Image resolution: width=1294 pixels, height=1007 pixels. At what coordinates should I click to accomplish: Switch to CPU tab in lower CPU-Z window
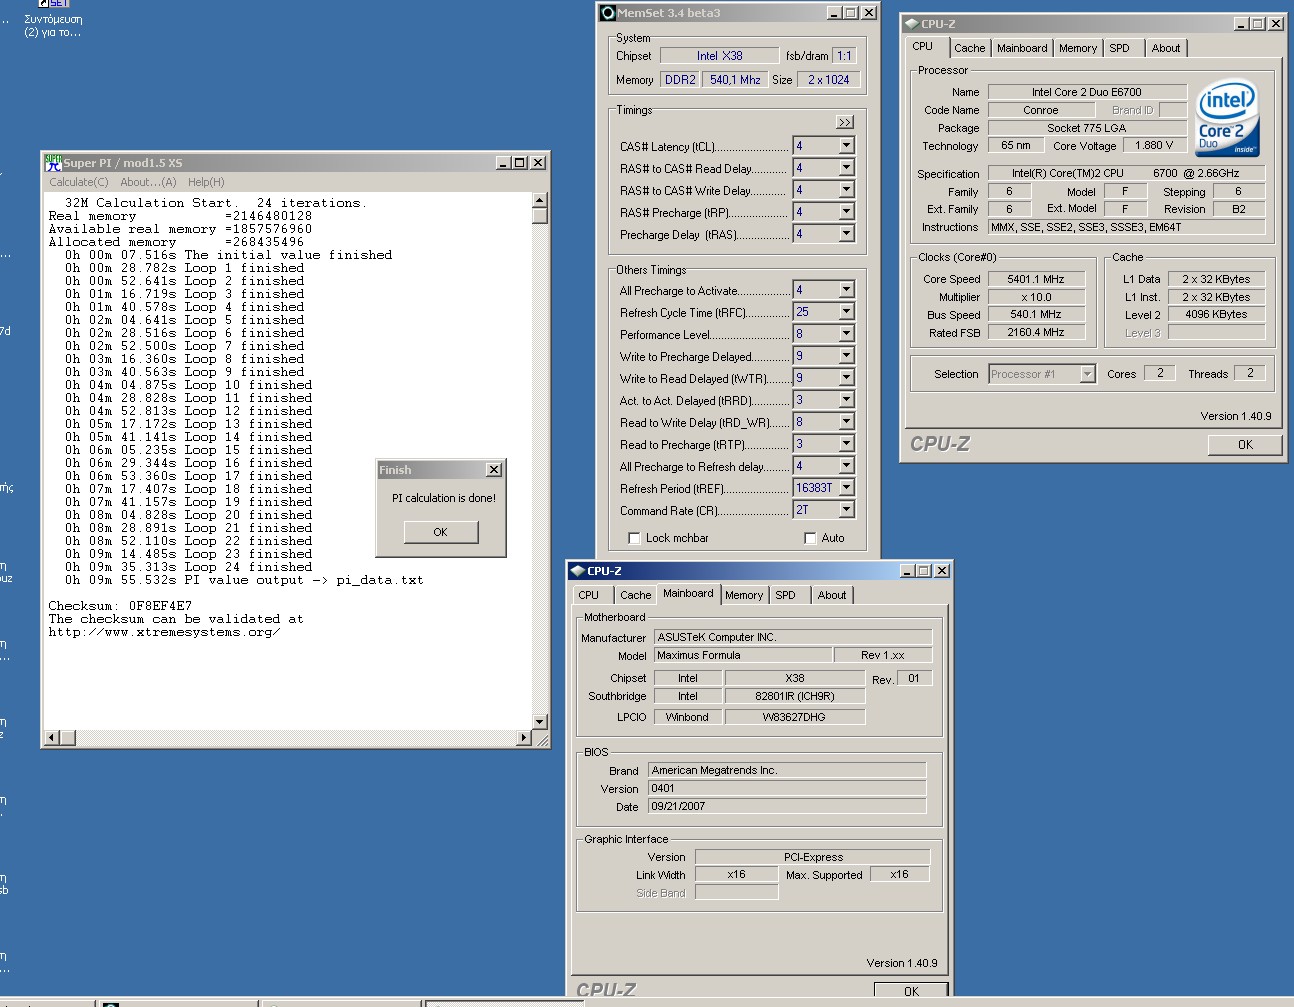(589, 595)
